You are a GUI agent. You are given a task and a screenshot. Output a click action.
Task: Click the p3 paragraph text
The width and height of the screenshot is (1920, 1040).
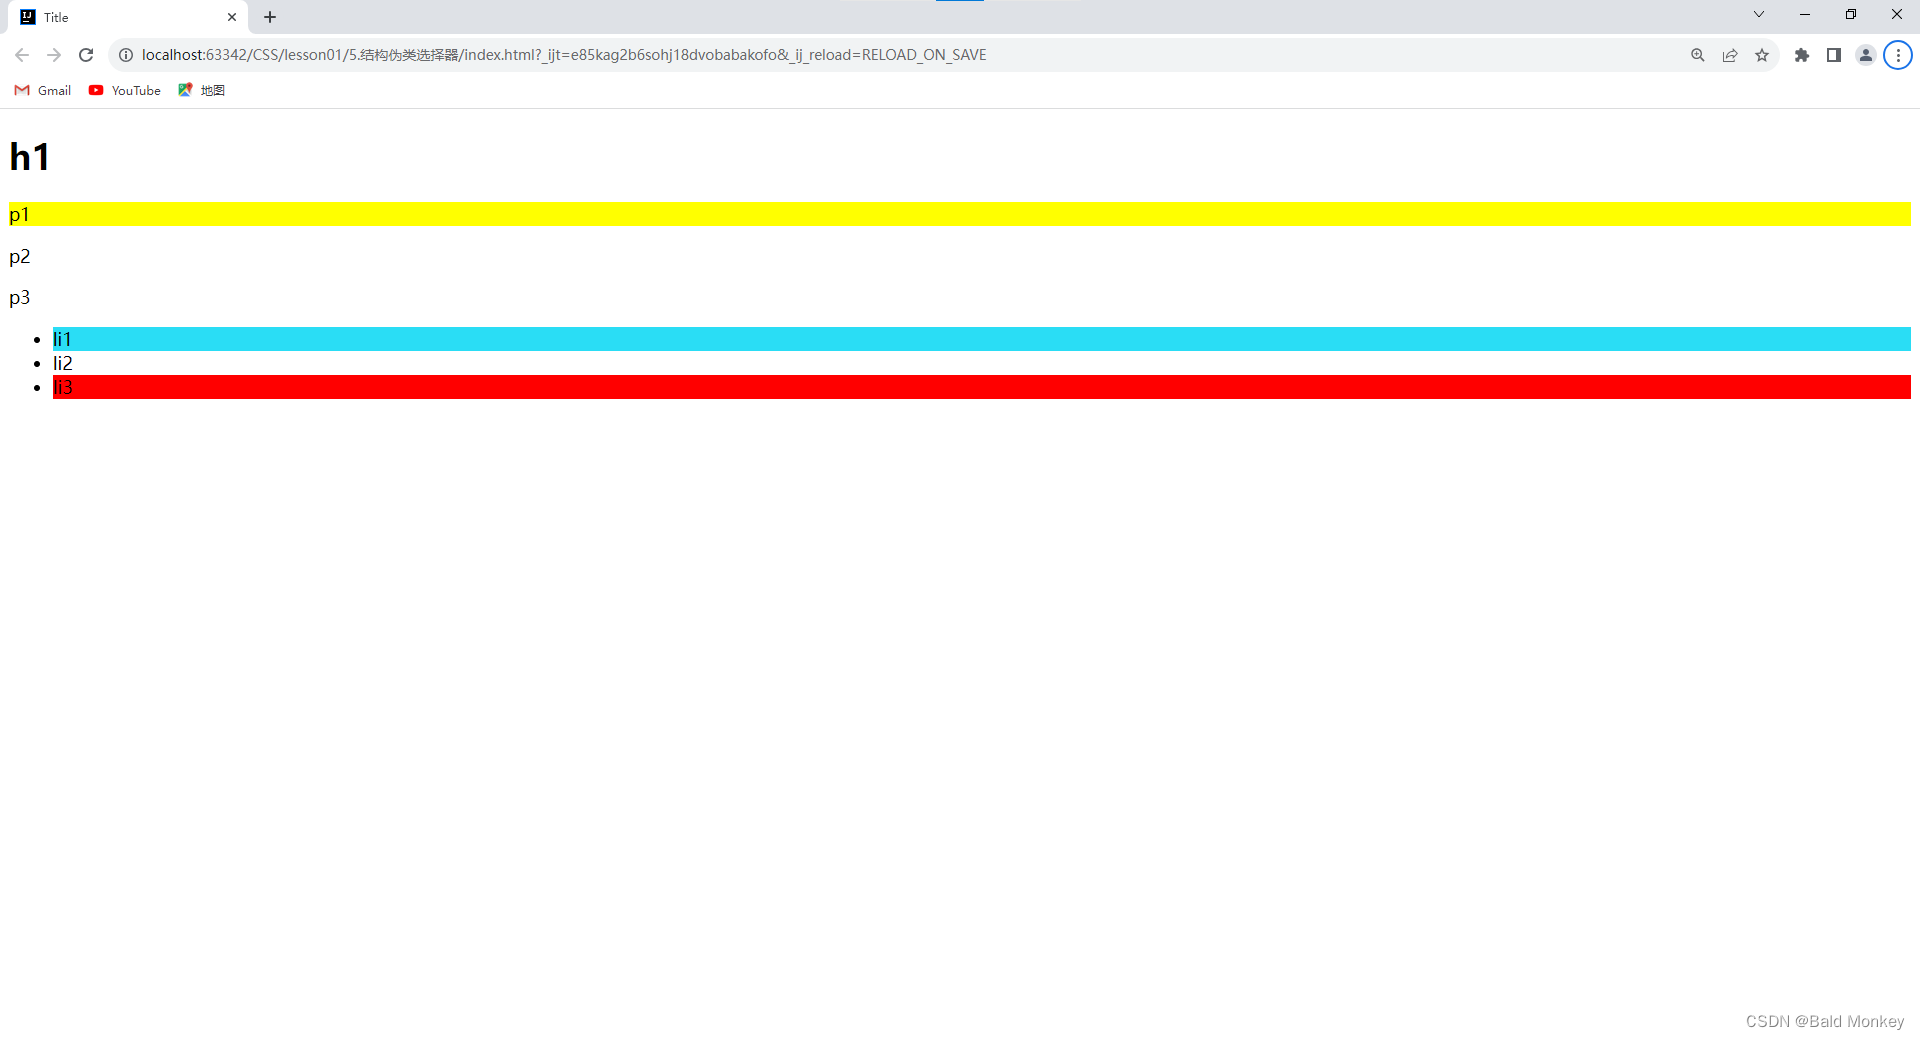point(20,298)
